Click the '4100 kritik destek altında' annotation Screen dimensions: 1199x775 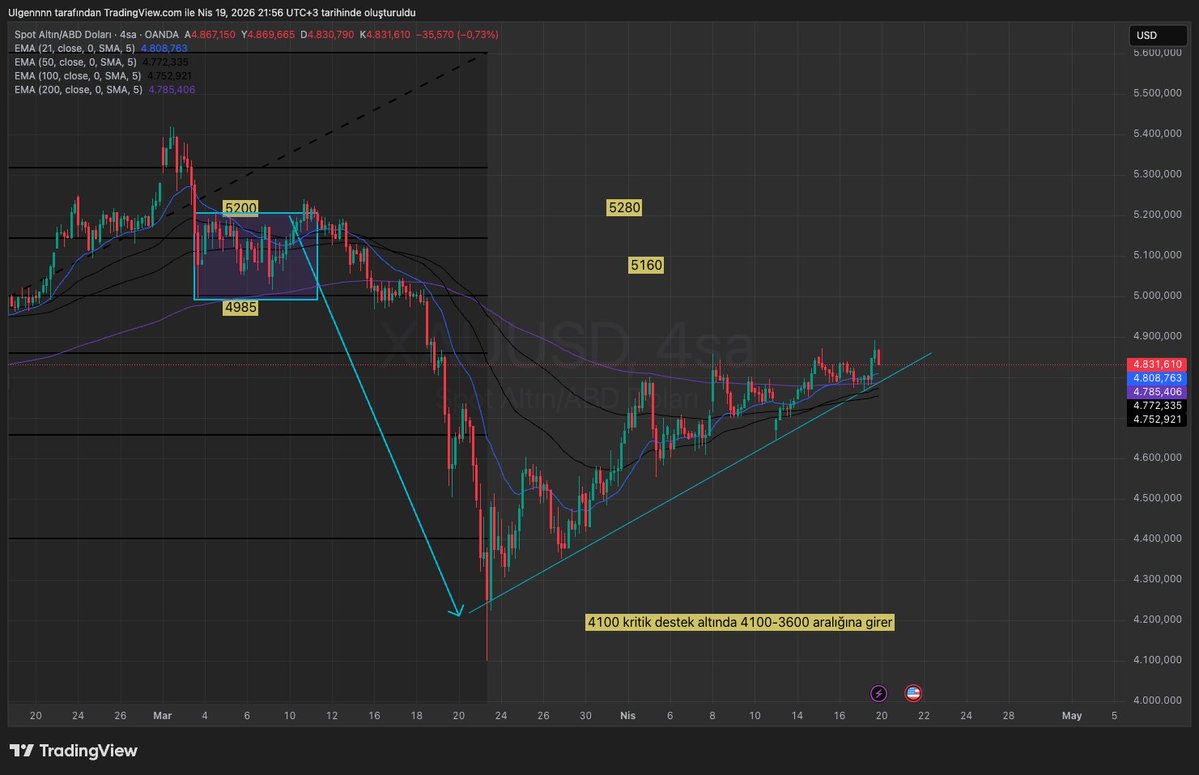pyautogui.click(x=739, y=622)
